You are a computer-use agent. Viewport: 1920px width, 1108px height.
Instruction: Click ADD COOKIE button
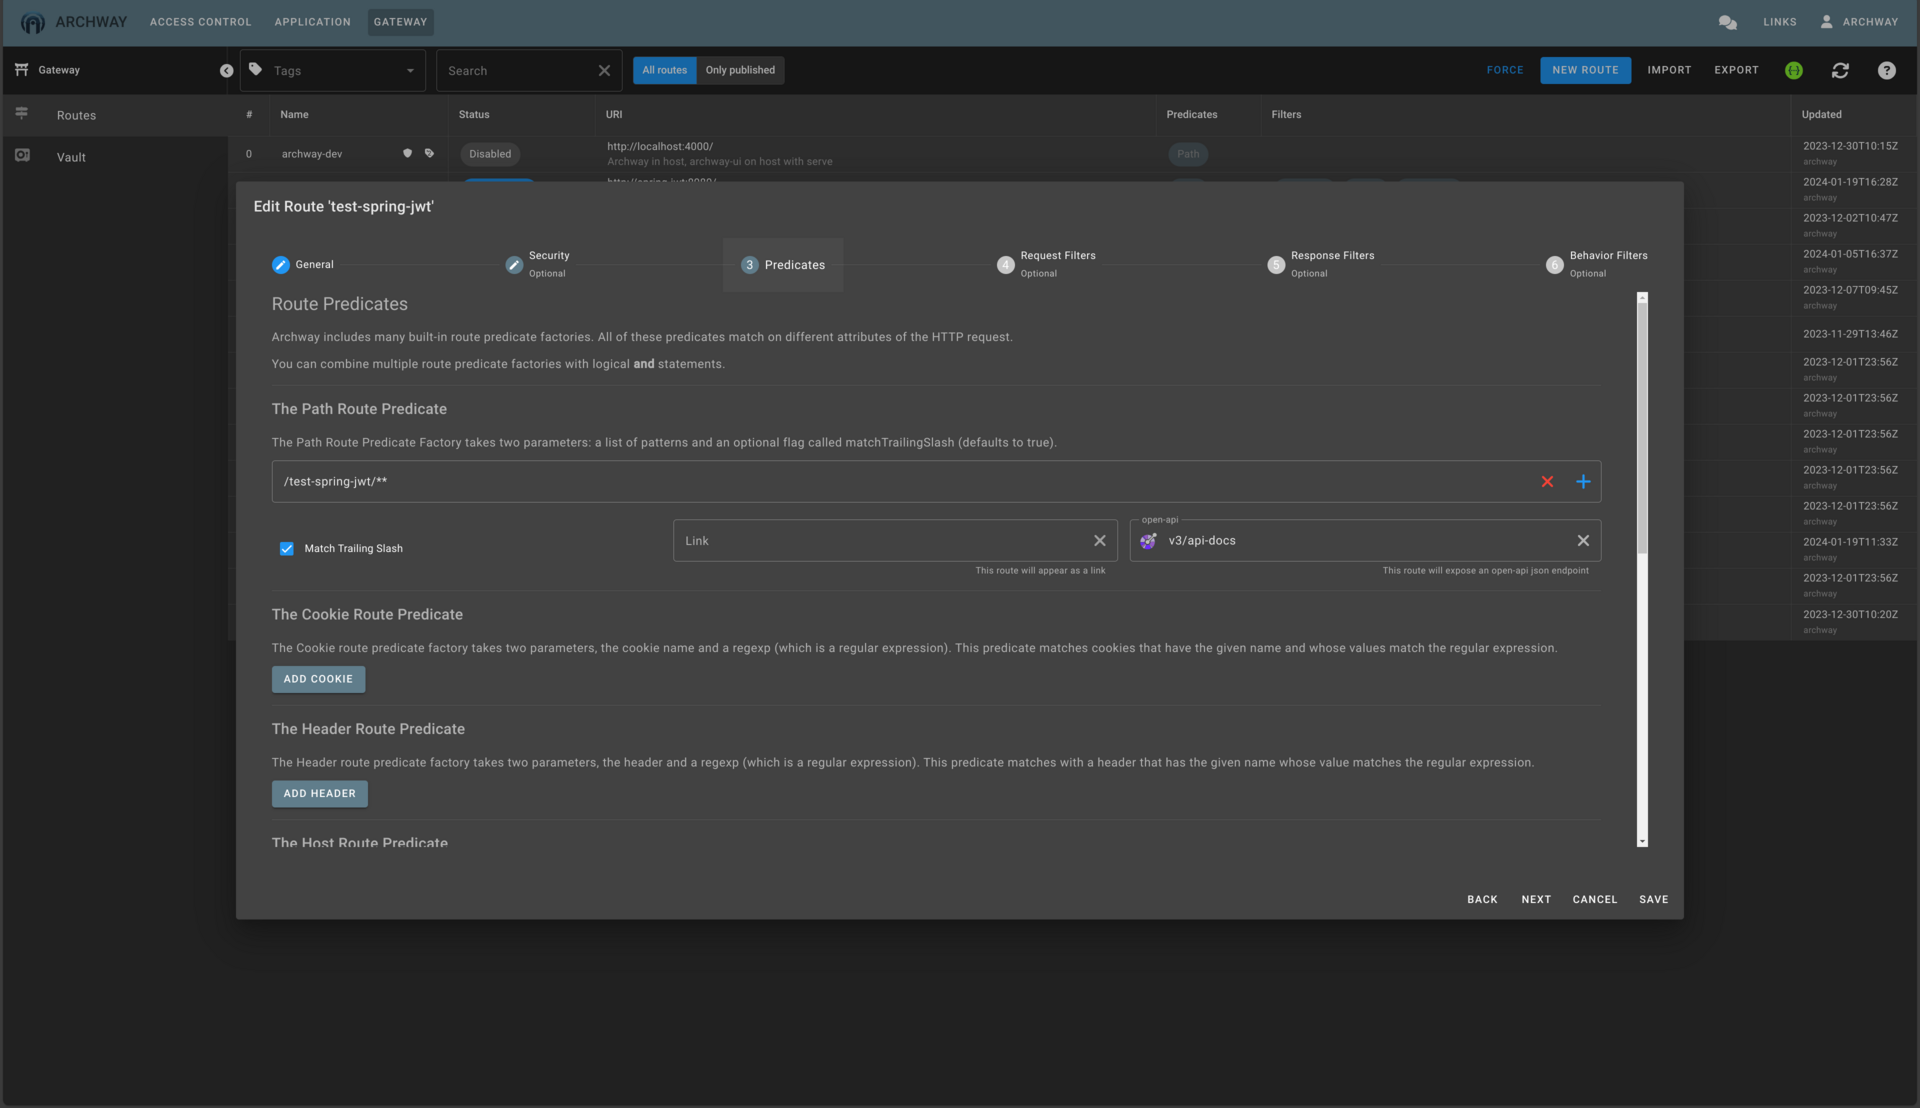click(318, 679)
